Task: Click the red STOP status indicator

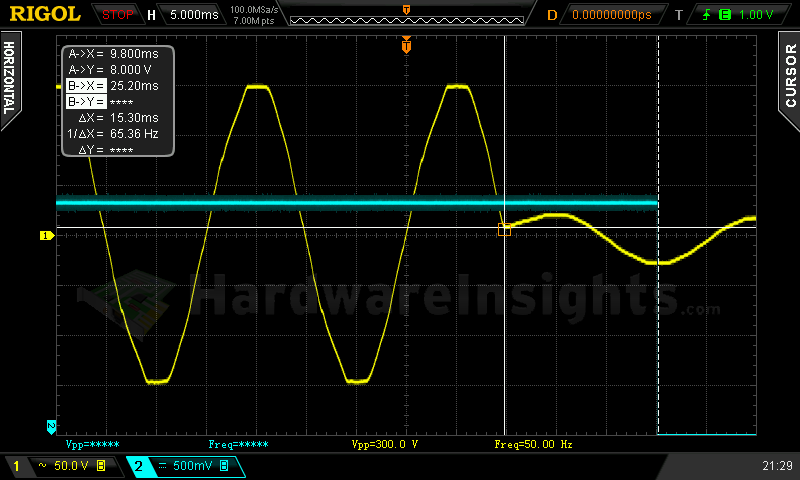Action: [x=118, y=15]
